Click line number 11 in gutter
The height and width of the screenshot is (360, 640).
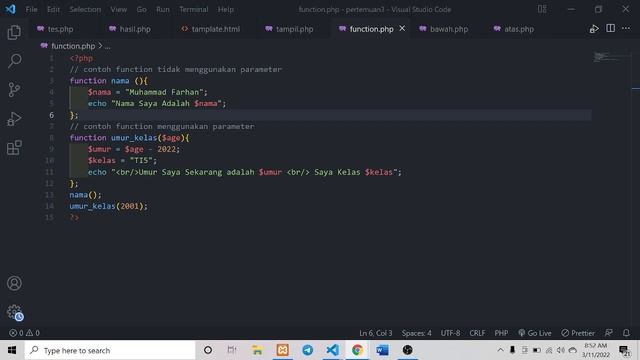pos(49,172)
